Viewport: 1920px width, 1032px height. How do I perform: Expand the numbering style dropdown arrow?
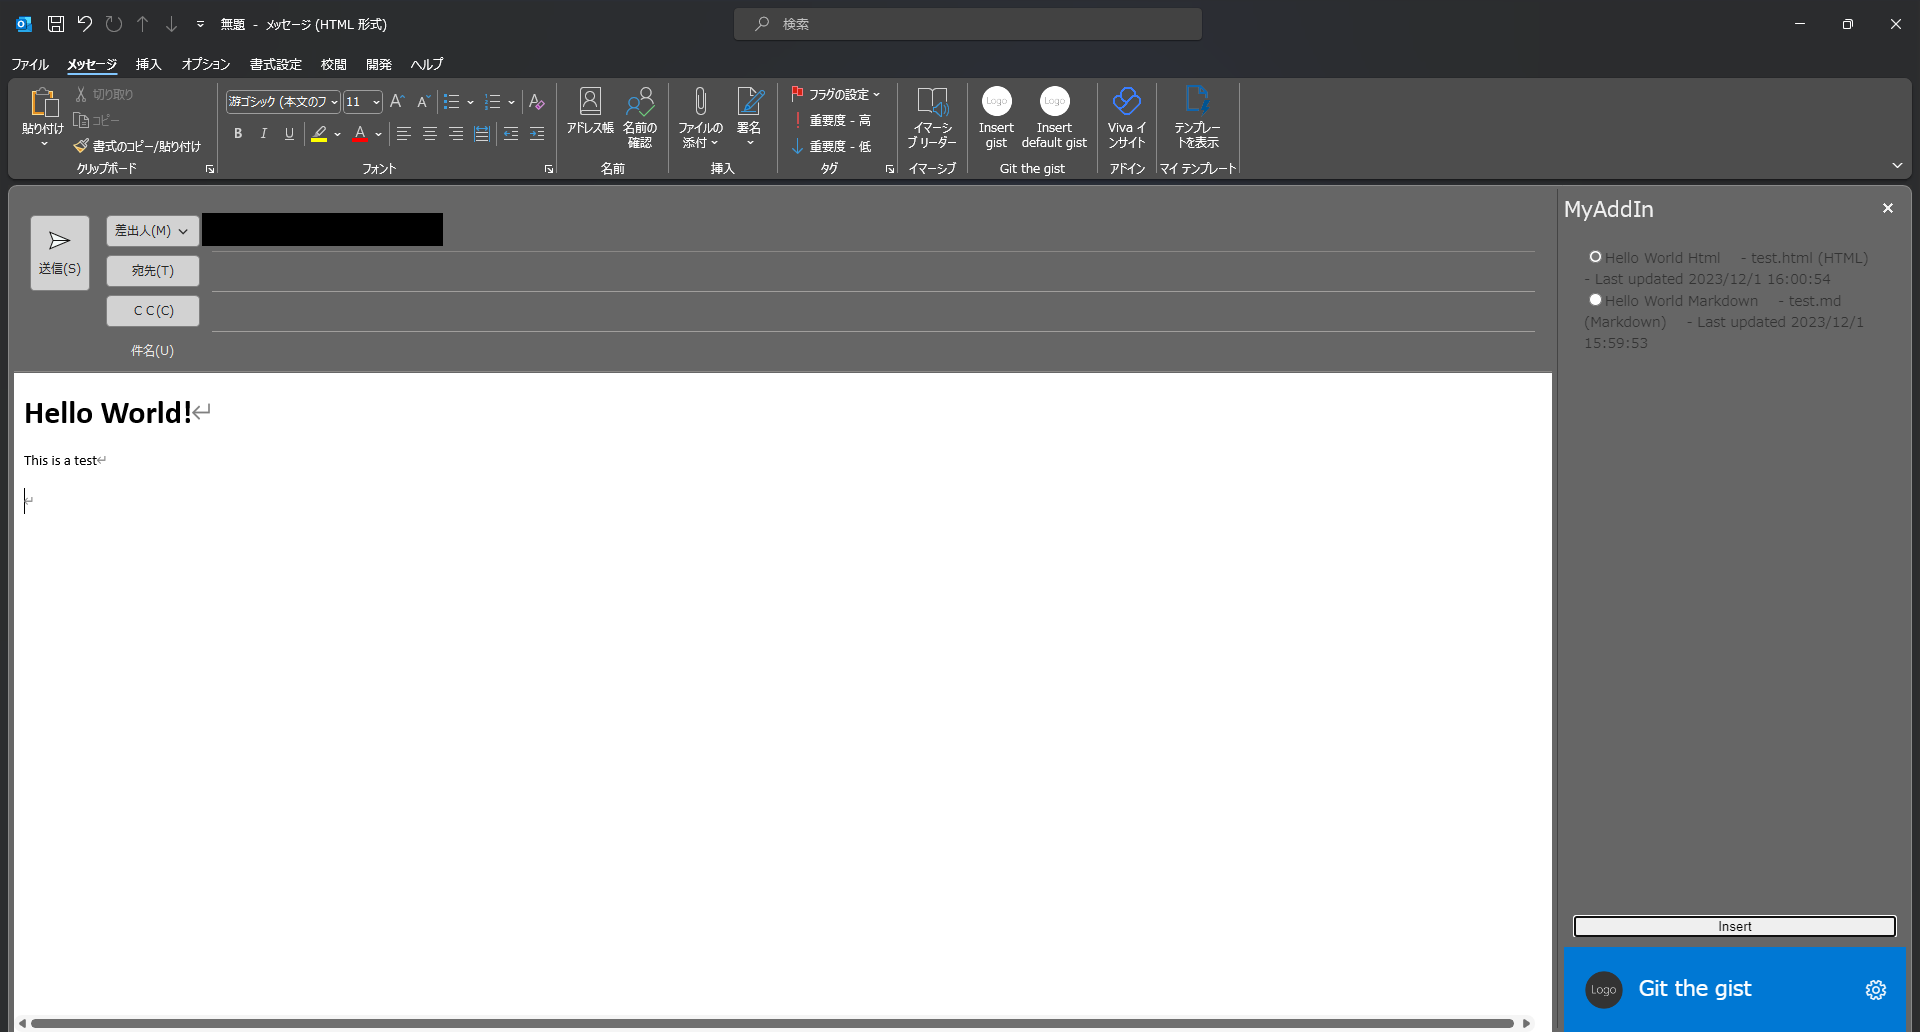(x=511, y=102)
